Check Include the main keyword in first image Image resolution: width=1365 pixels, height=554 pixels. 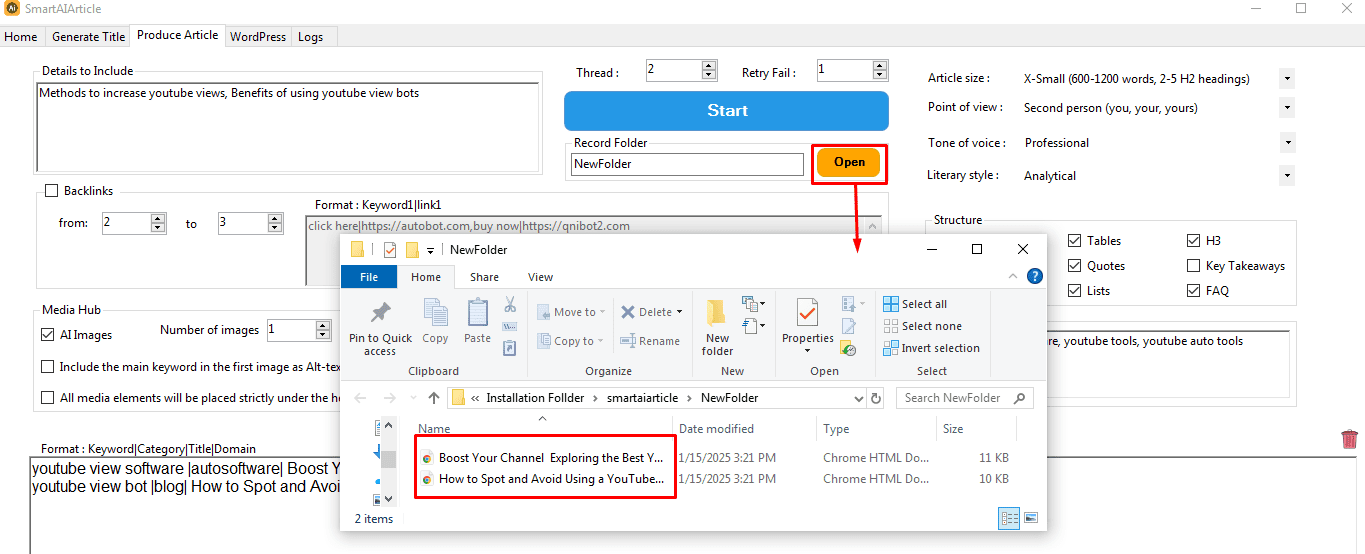click(x=48, y=367)
